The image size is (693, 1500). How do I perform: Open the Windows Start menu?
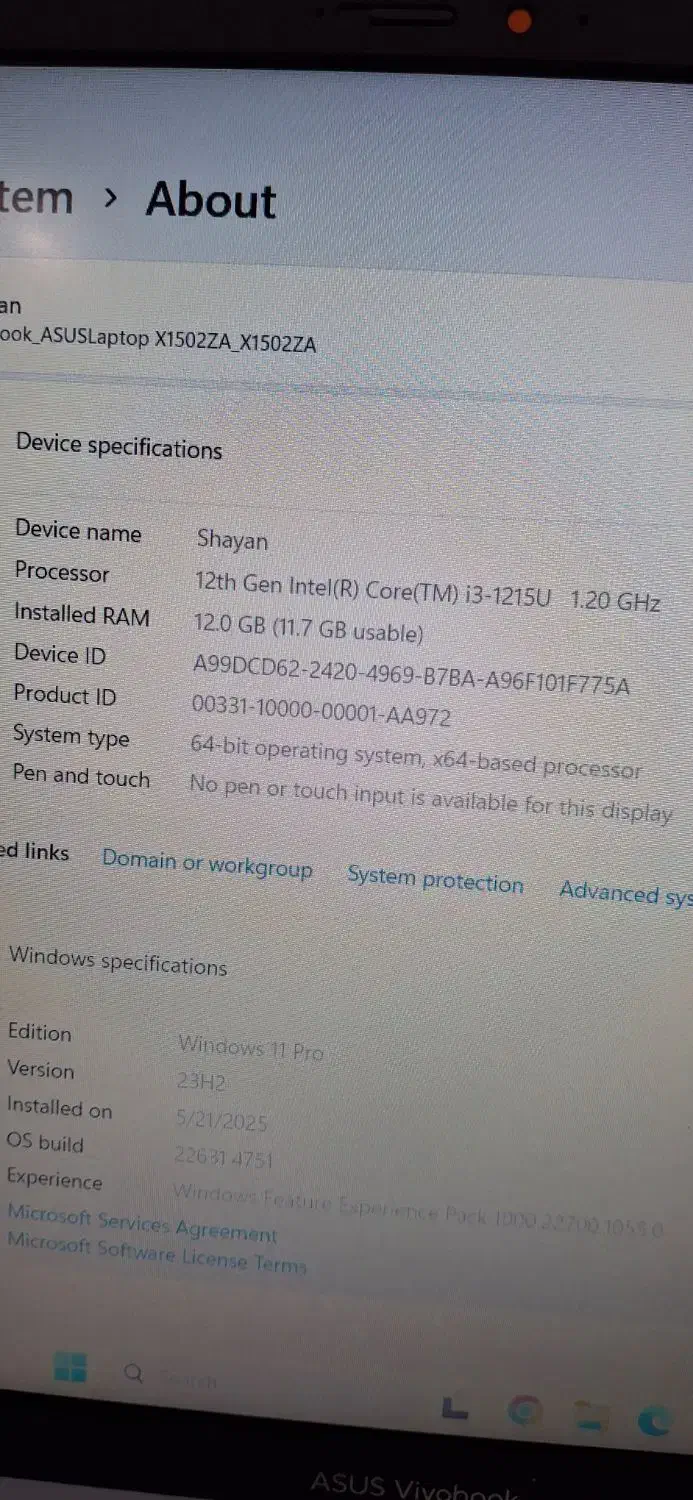69,1367
